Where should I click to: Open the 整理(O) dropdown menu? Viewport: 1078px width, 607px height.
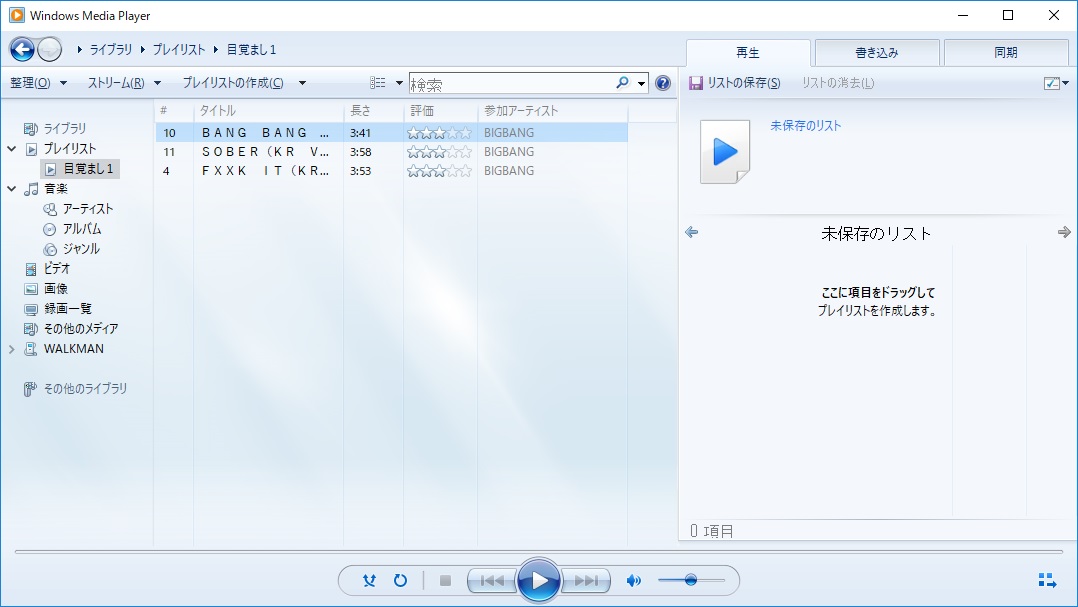coord(38,83)
